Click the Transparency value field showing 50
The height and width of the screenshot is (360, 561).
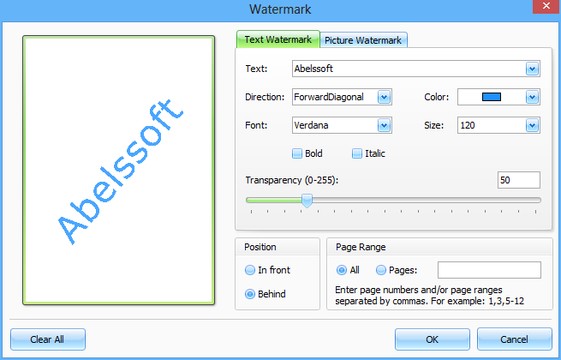click(519, 180)
